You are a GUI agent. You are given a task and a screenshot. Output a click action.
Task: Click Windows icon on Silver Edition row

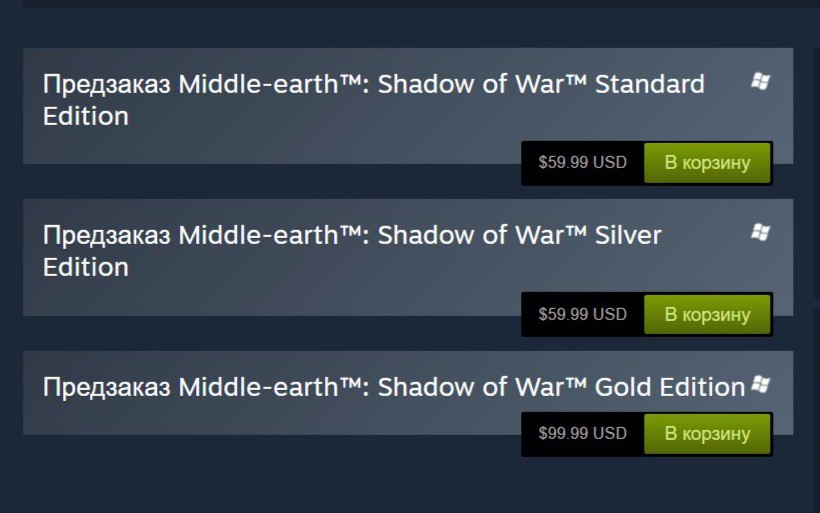(760, 232)
